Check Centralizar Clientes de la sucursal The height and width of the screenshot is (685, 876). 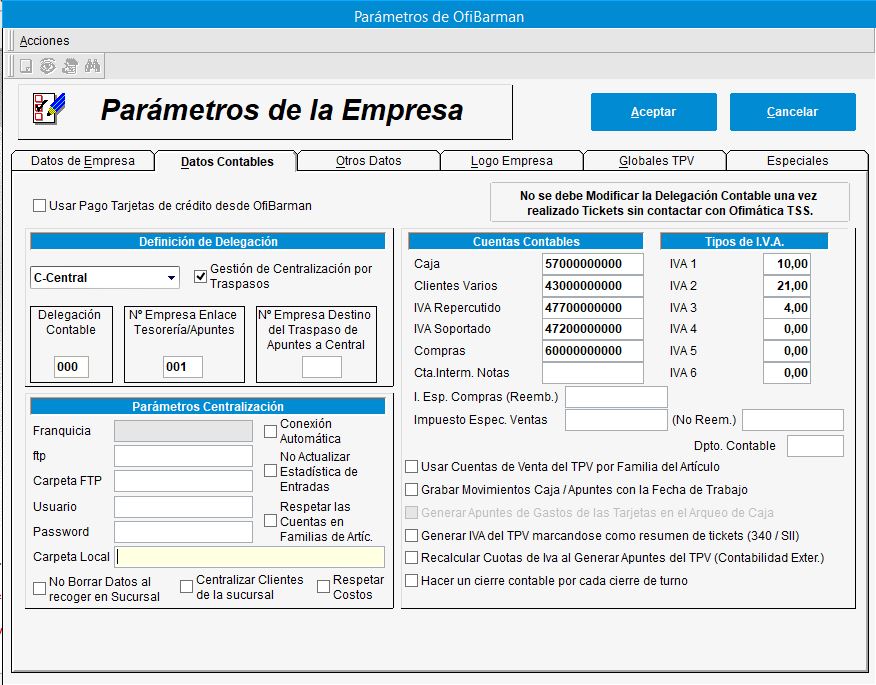(186, 587)
